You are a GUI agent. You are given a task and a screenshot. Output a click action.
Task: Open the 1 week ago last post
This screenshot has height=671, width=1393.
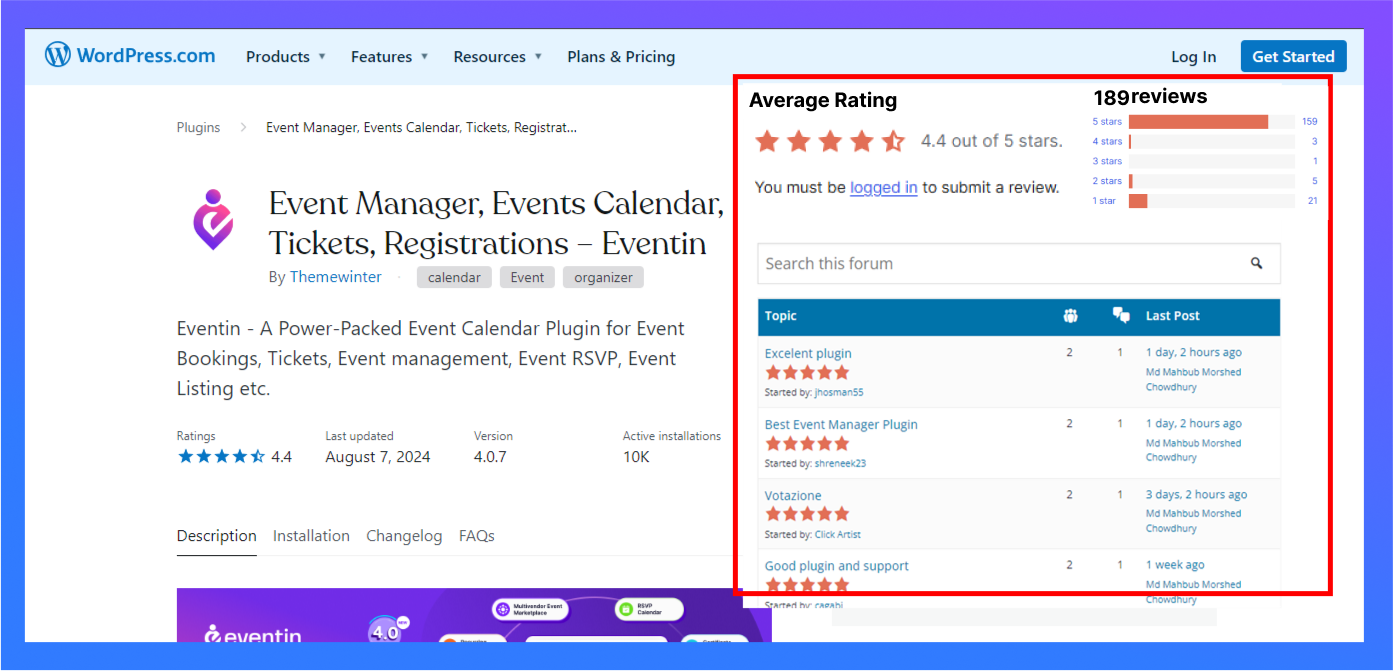pyautogui.click(x=1175, y=565)
